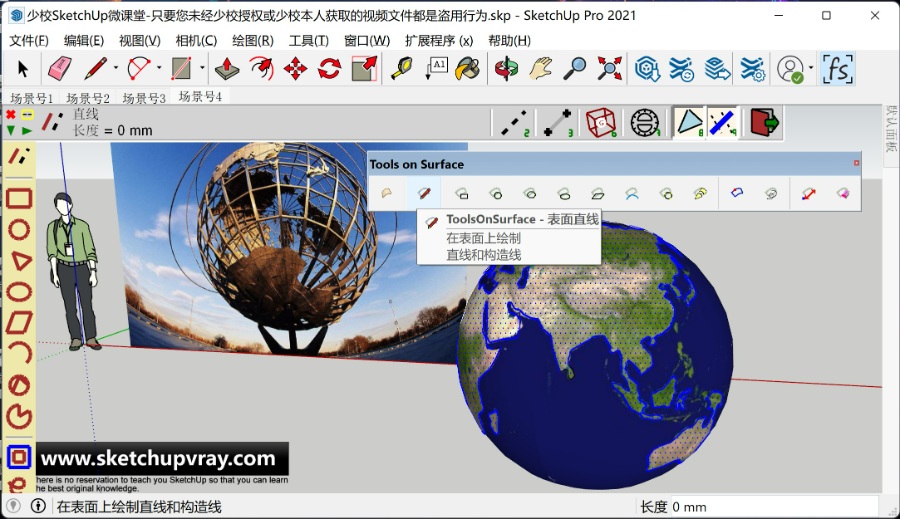
Task: Select the Pan hand tool
Action: click(541, 69)
